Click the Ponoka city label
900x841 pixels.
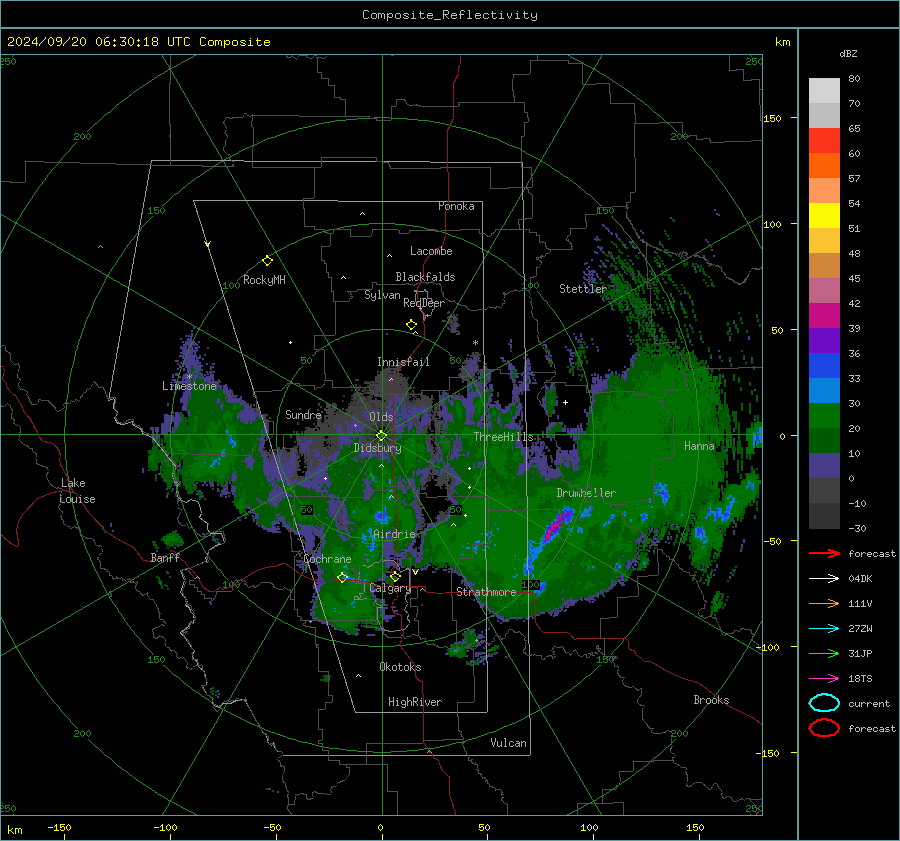[456, 206]
